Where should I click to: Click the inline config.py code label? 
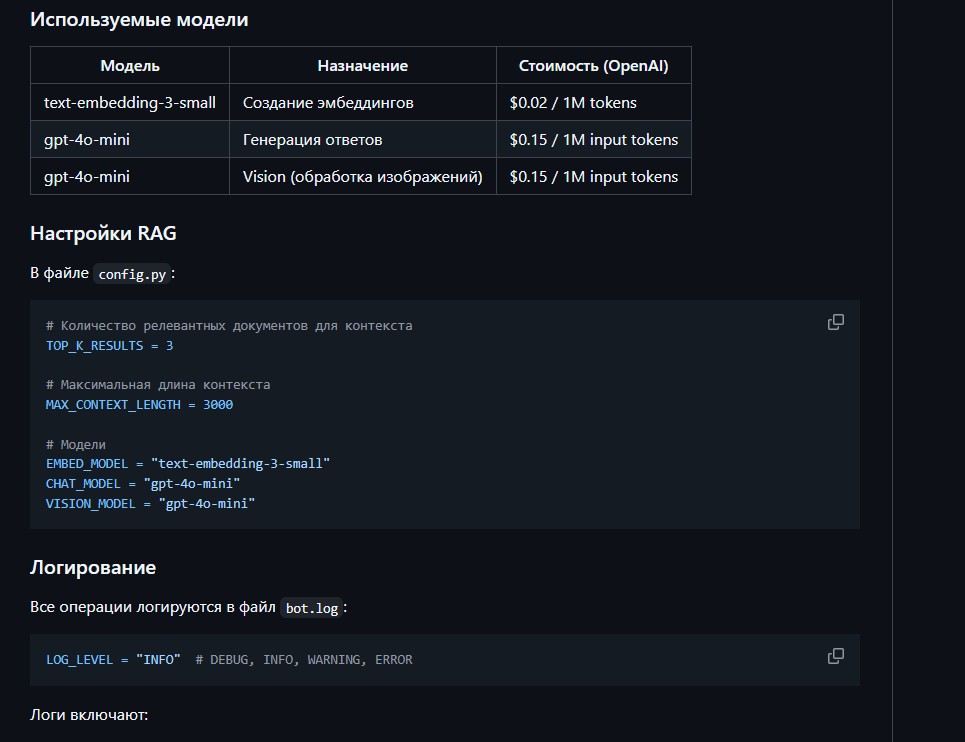(x=132, y=275)
